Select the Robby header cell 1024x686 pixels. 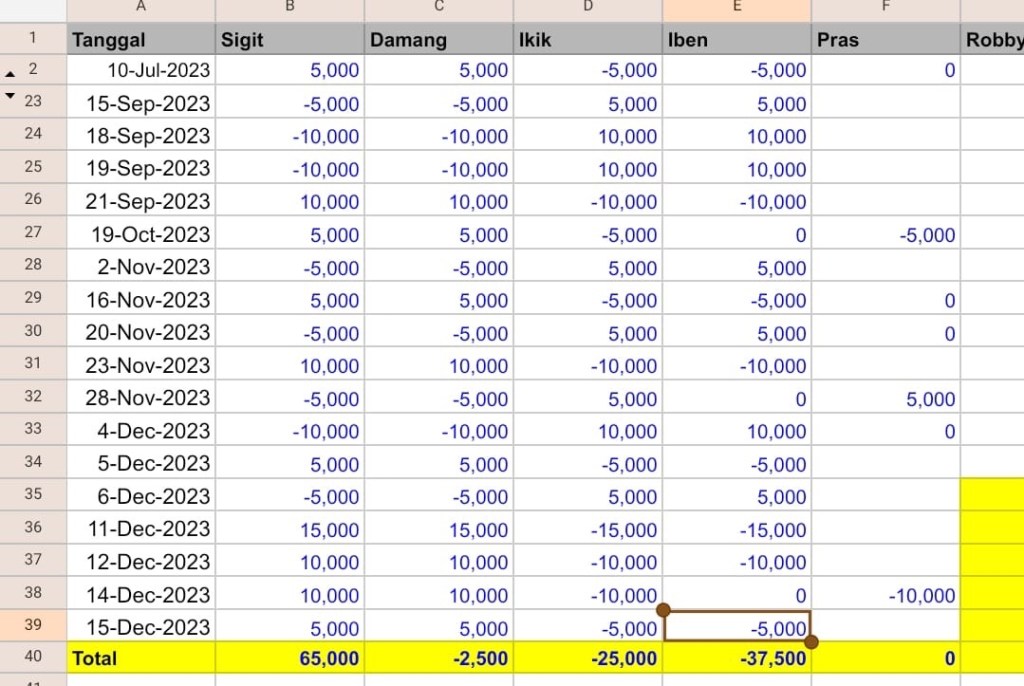point(992,40)
